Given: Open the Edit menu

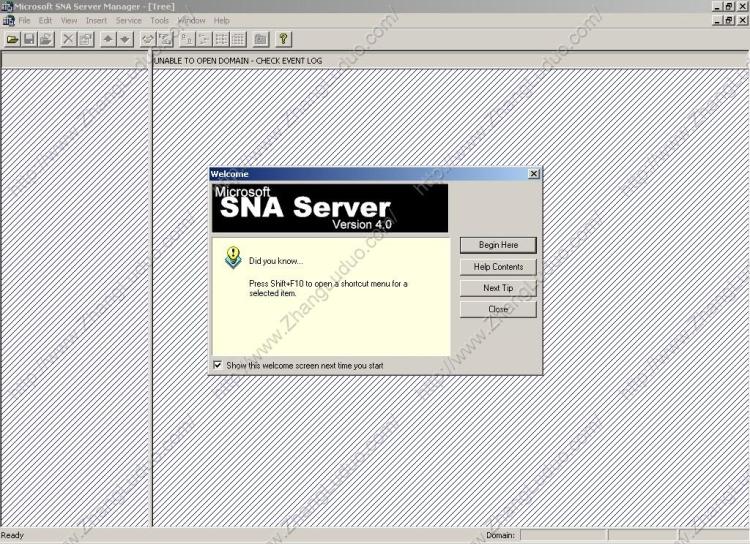Looking at the screenshot, I should click(x=45, y=21).
